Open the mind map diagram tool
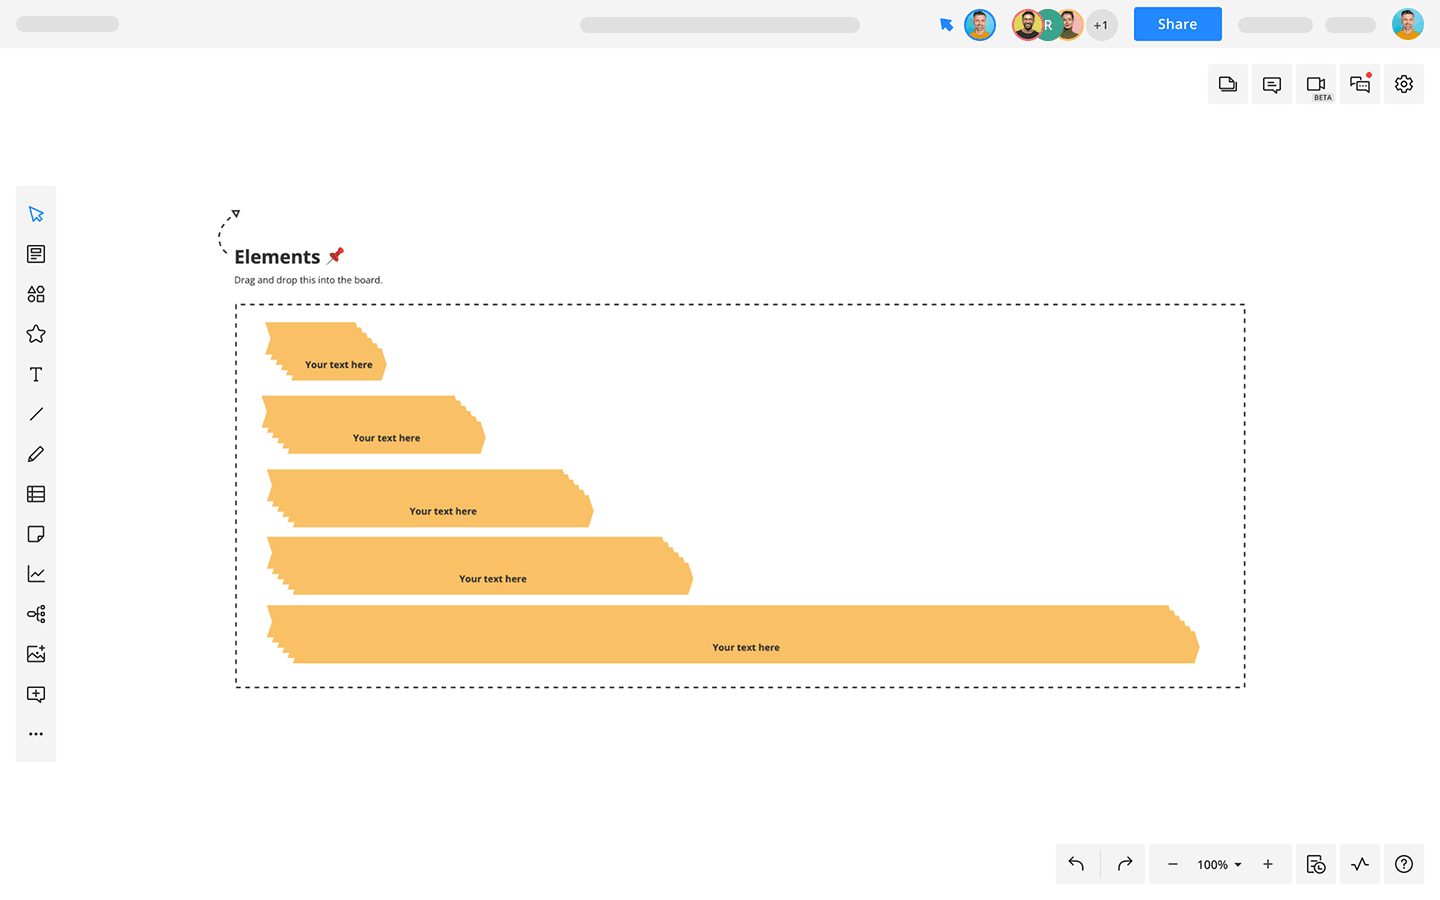1440x900 pixels. point(36,614)
